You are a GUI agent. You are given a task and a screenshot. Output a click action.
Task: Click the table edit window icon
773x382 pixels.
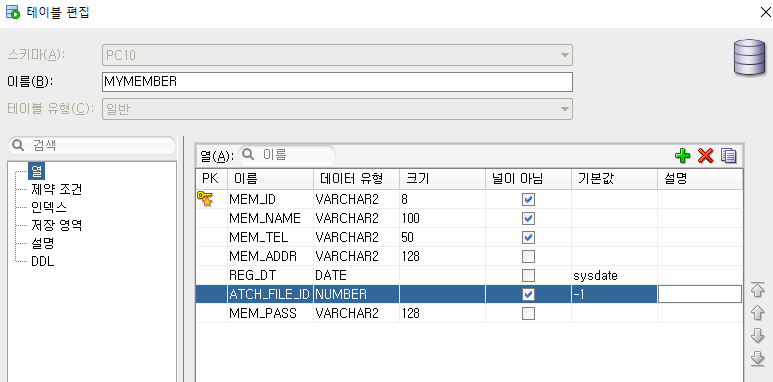[12, 12]
